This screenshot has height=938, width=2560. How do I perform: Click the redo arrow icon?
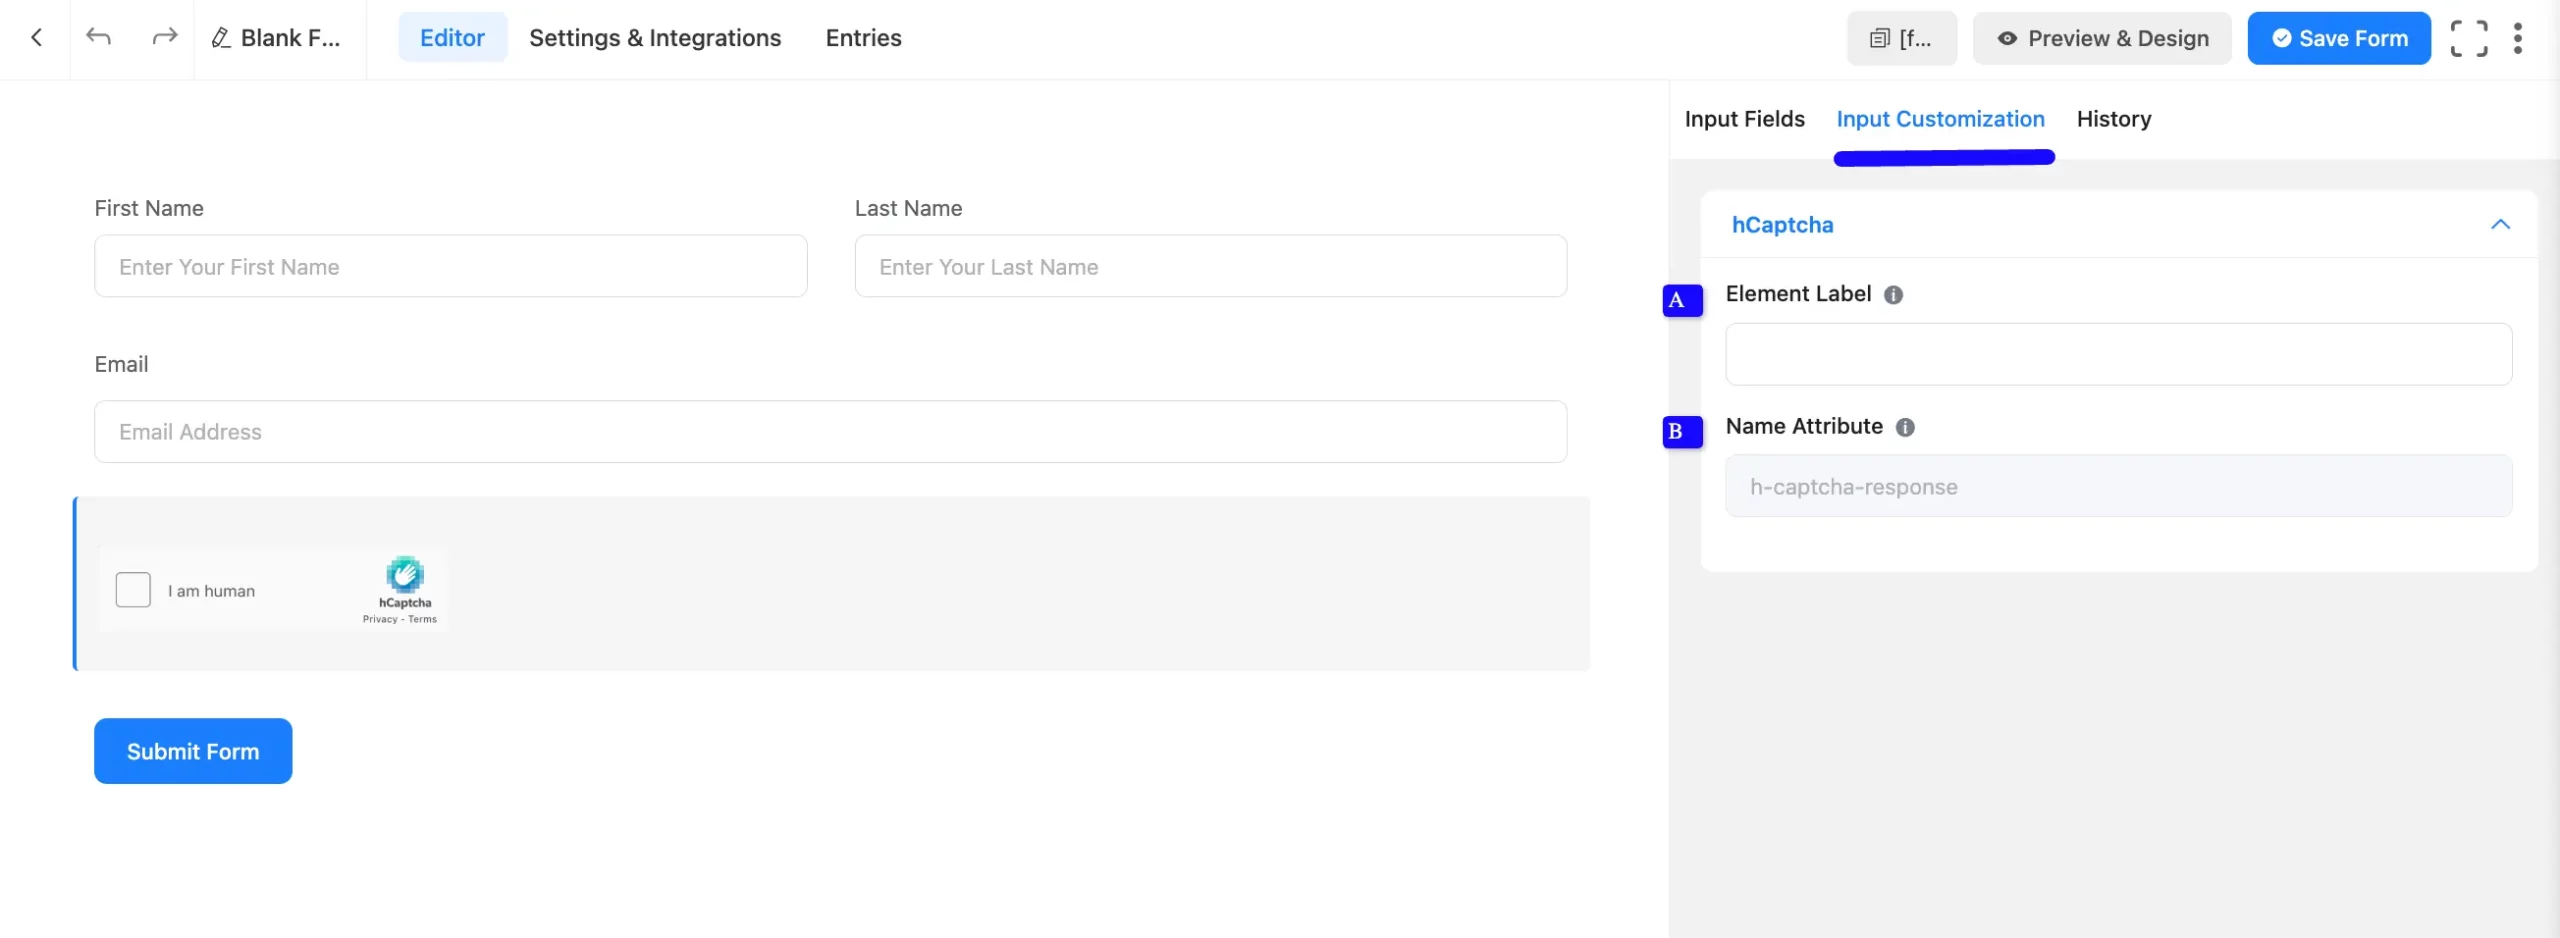(164, 38)
